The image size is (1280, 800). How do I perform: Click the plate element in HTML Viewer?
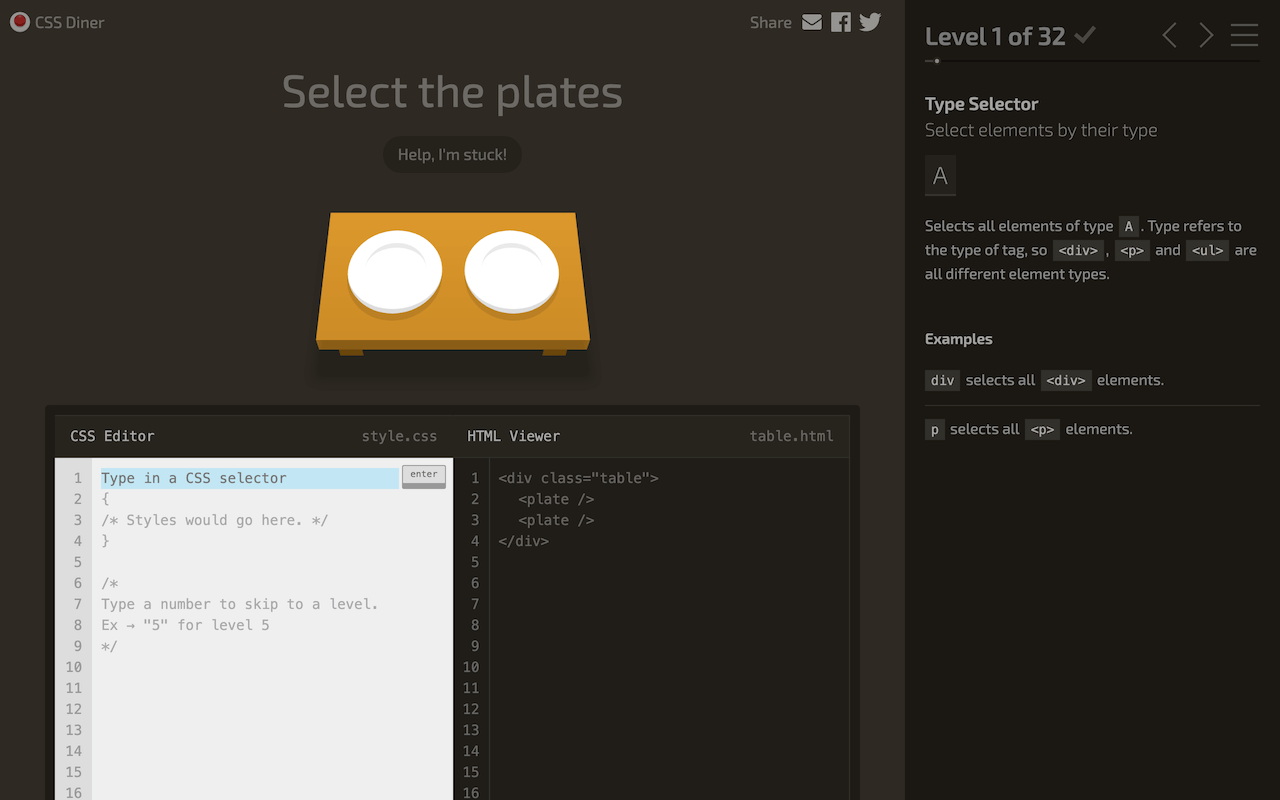[x=555, y=499]
